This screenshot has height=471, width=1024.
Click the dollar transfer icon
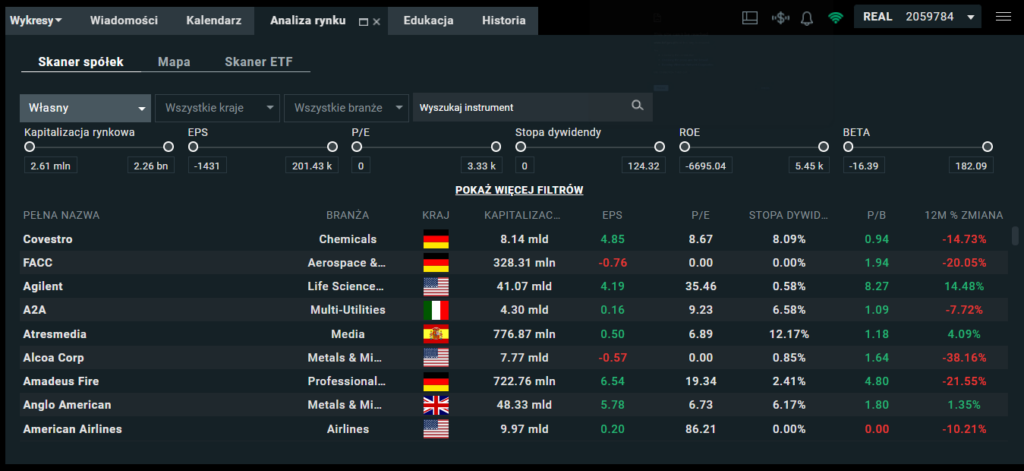[x=780, y=18]
